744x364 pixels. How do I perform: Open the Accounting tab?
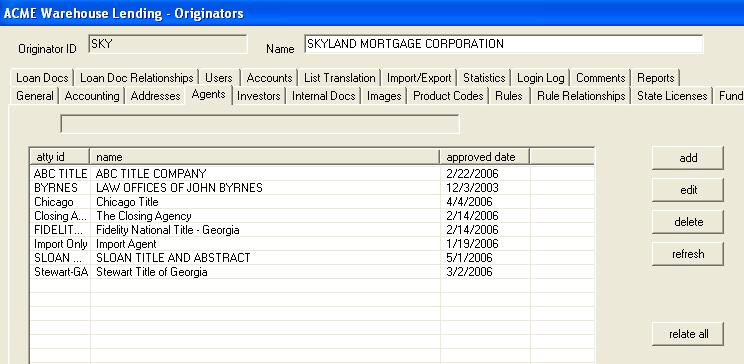click(x=92, y=96)
